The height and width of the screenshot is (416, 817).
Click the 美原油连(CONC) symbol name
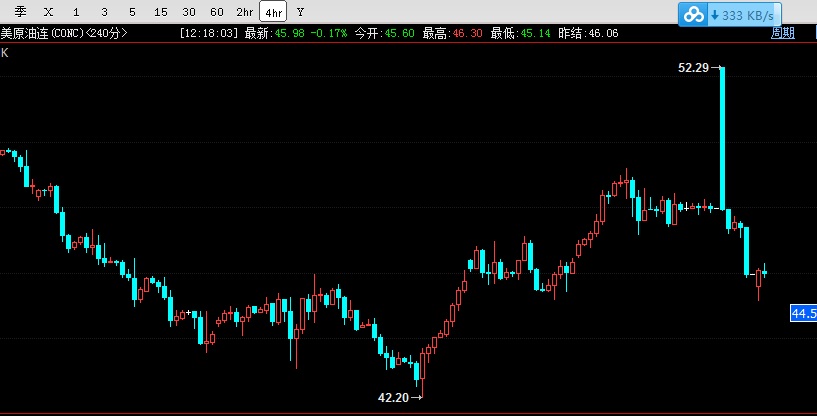click(x=42, y=33)
